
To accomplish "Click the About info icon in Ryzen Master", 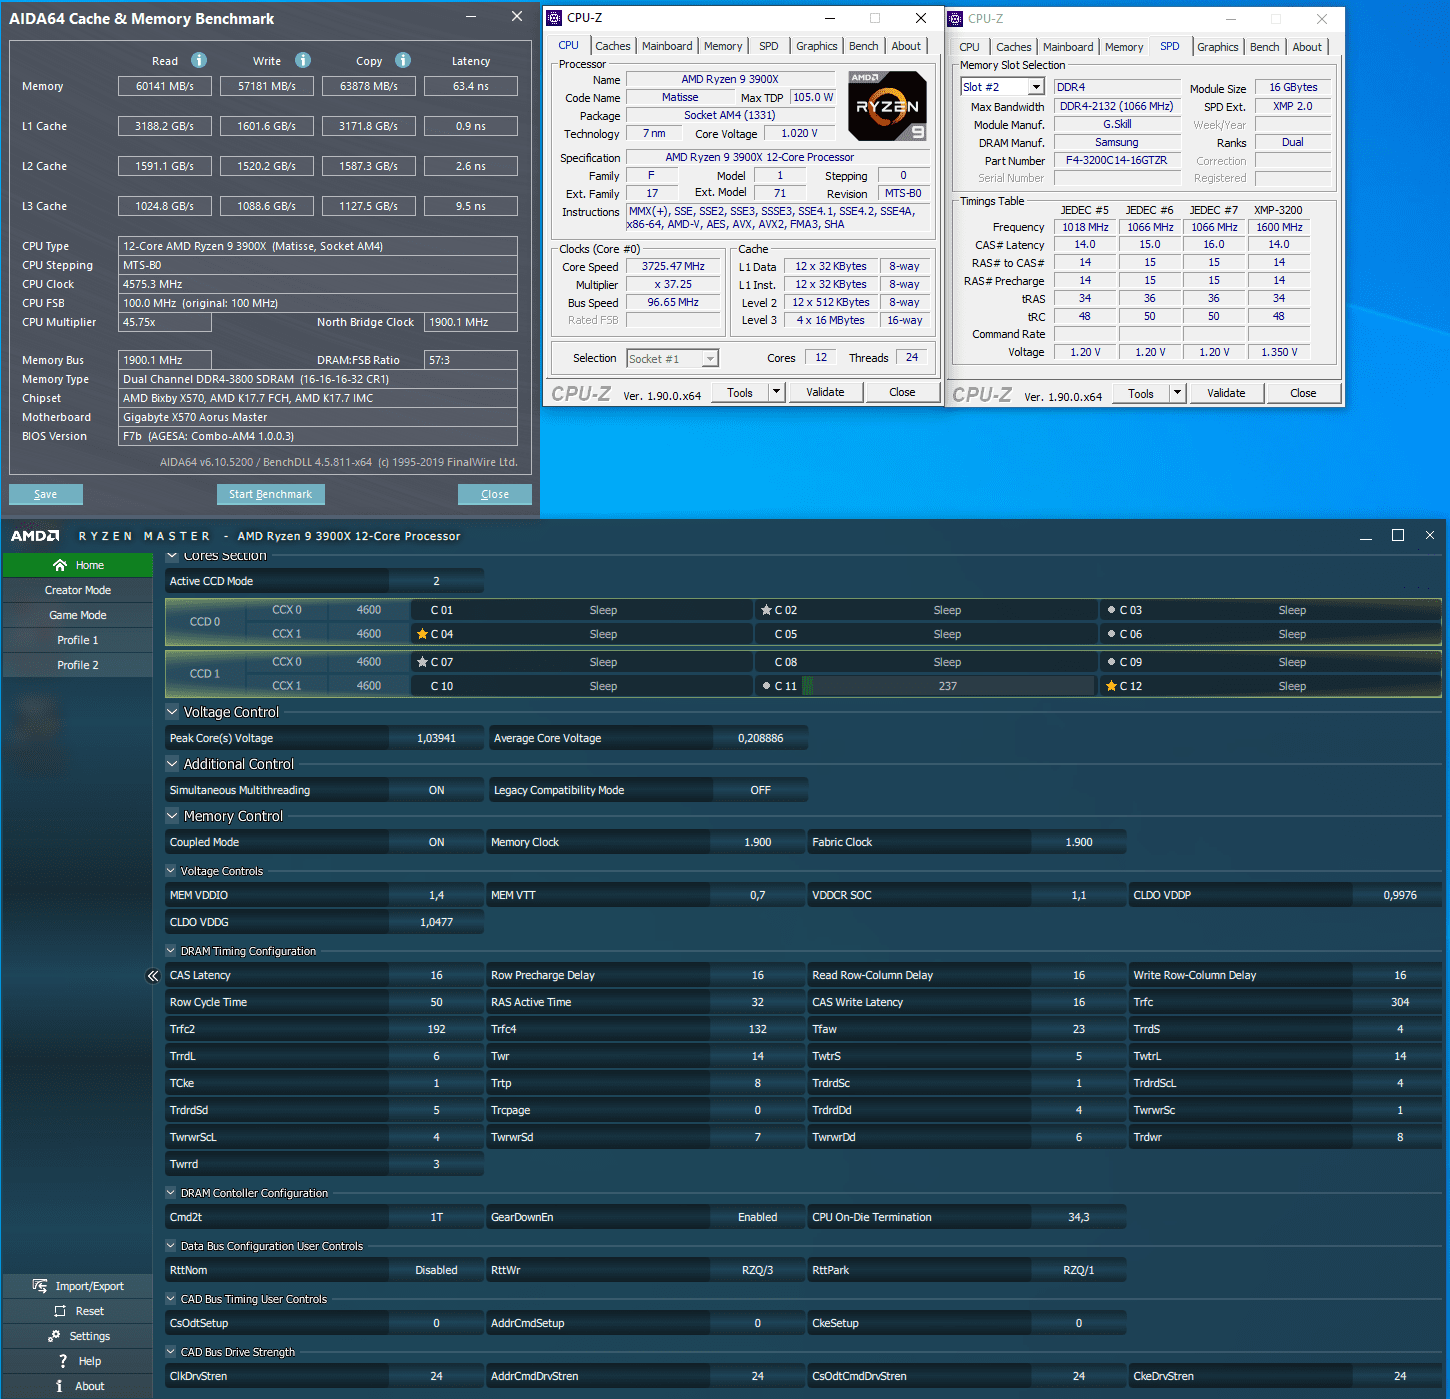I will point(60,1386).
